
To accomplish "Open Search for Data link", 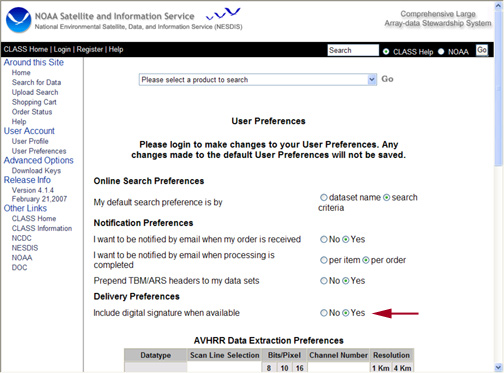I will (x=36, y=82).
